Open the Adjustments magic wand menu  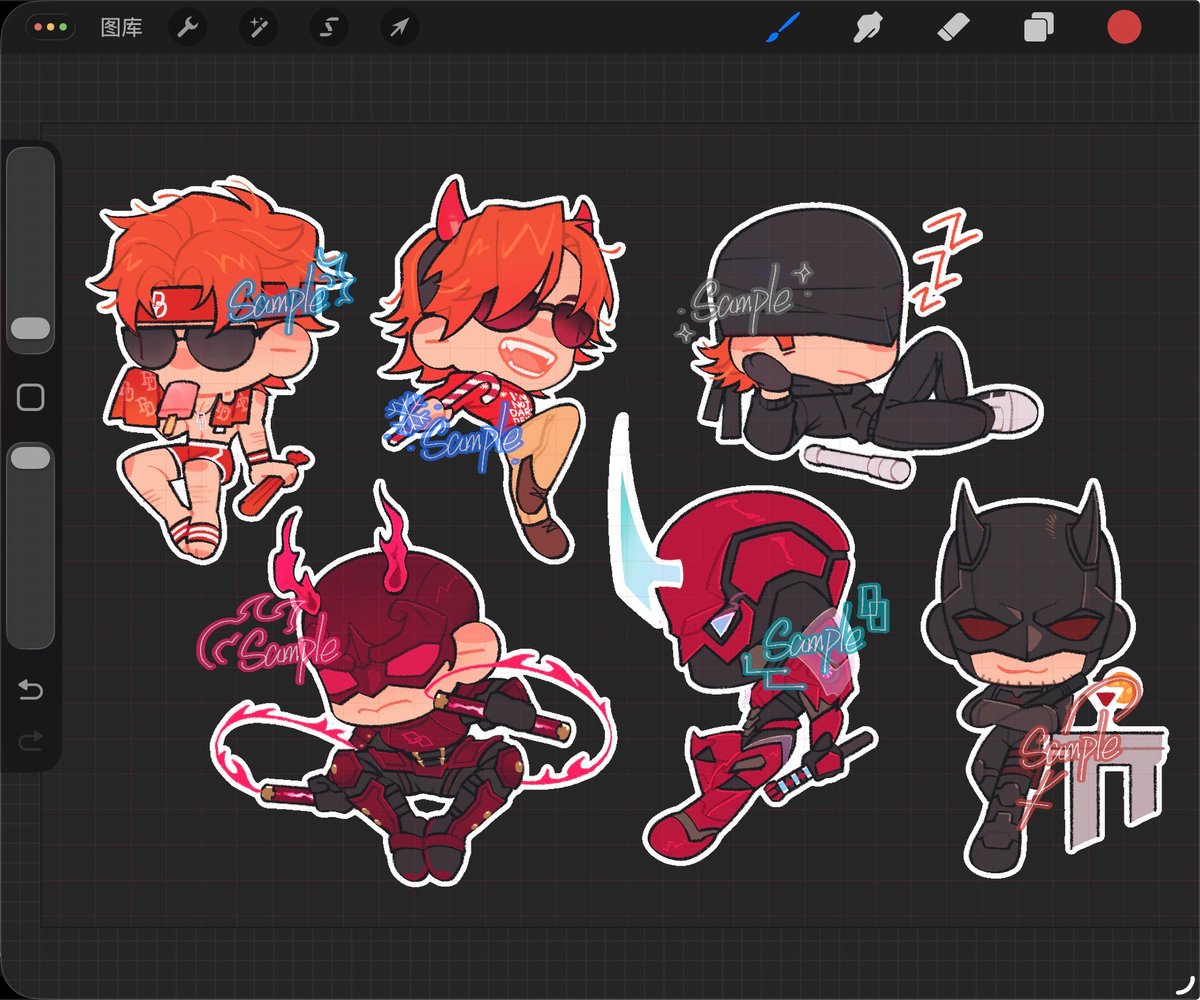click(257, 28)
